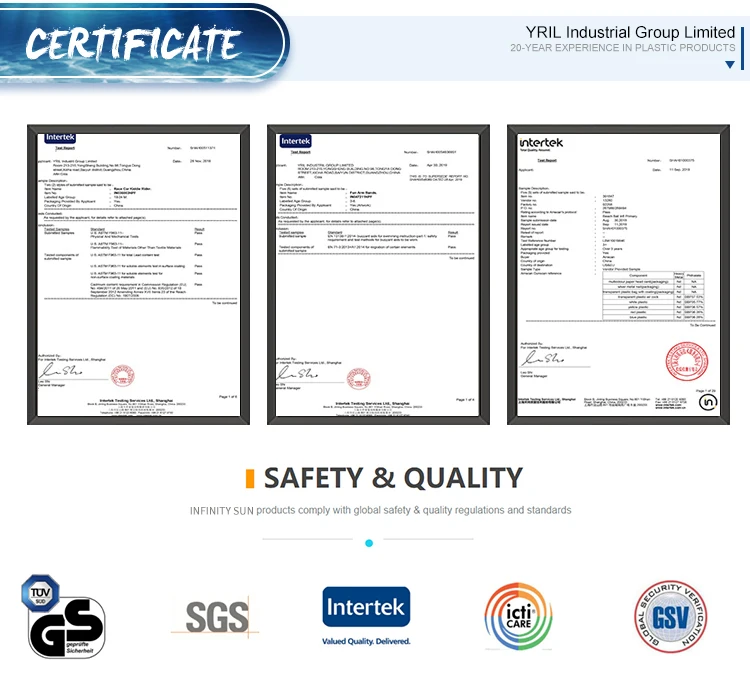Click the 'SAFETY & QUALITY' heading

[393, 478]
